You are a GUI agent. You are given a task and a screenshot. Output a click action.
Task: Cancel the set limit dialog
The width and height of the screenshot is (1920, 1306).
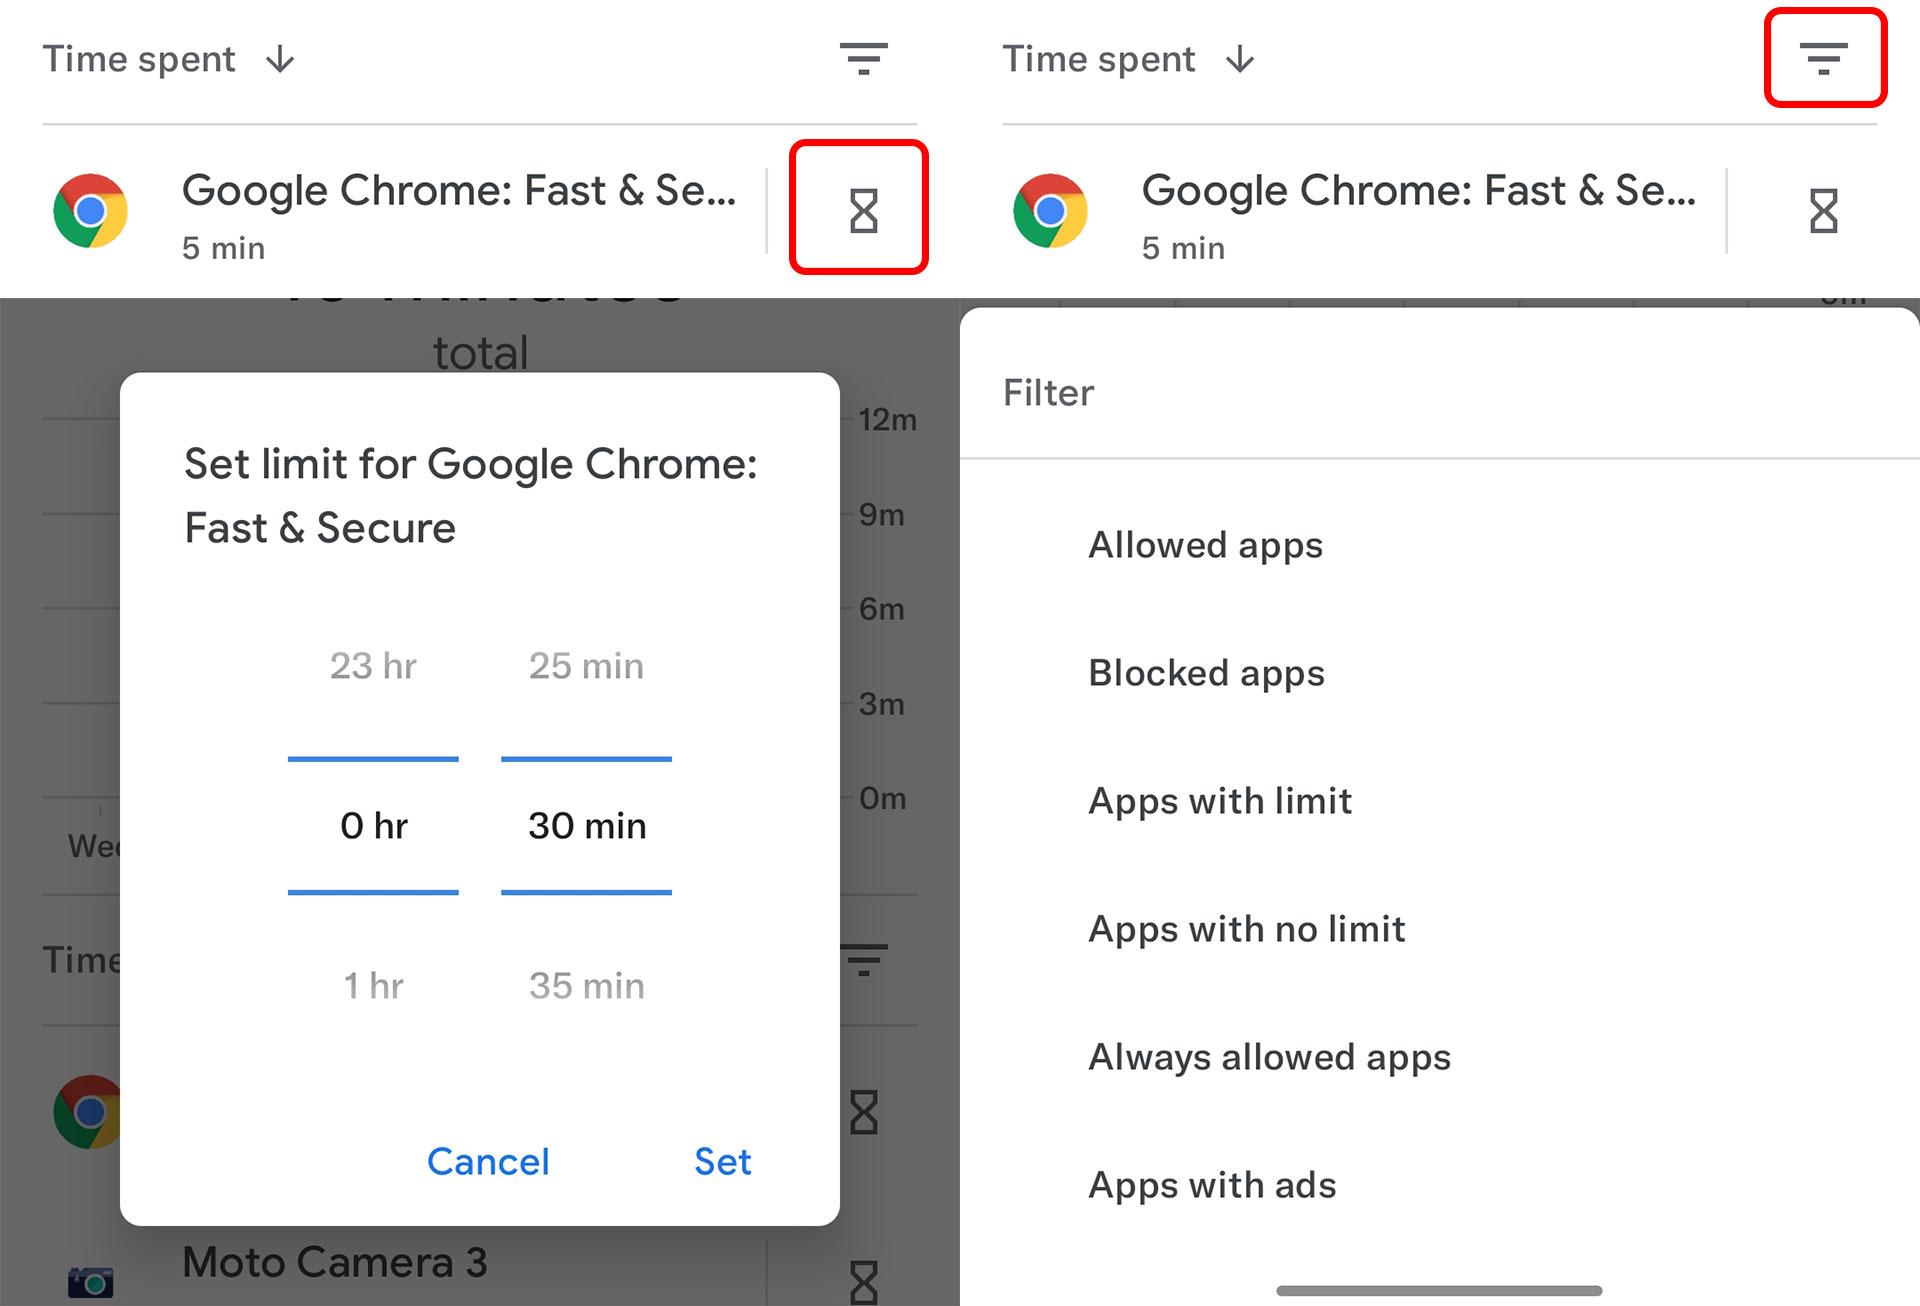pos(488,1162)
